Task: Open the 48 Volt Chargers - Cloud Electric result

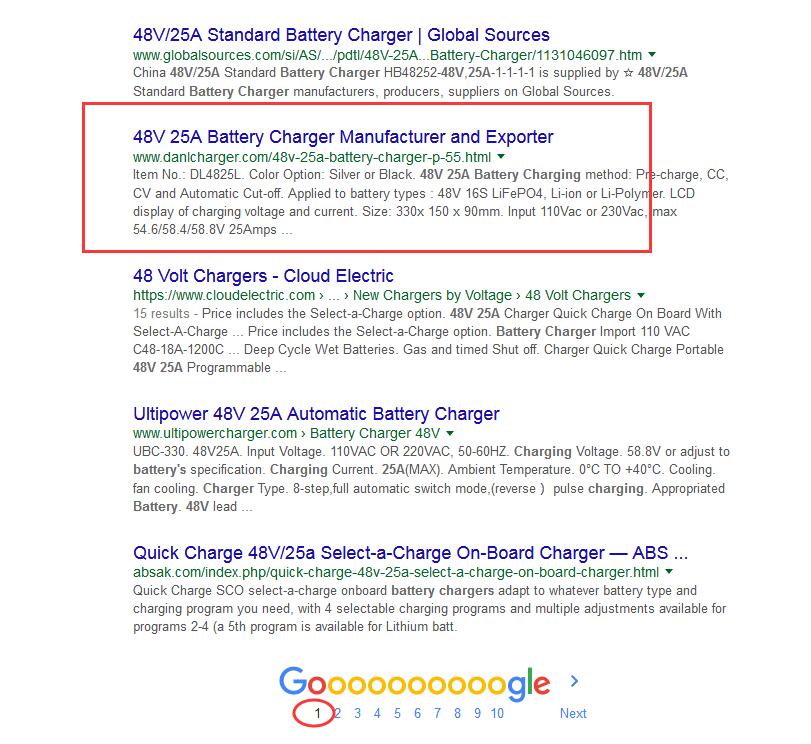Action: [263, 276]
